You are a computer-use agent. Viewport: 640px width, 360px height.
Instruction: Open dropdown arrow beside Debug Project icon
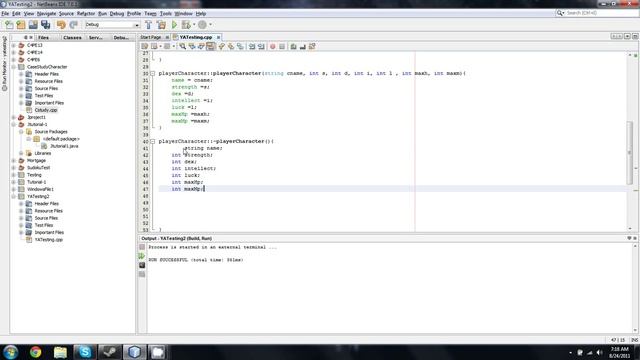click(x=194, y=25)
